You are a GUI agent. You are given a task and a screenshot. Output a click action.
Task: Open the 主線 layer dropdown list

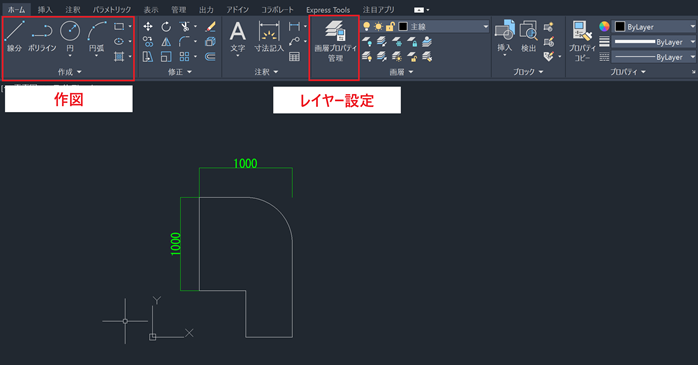pyautogui.click(x=485, y=27)
